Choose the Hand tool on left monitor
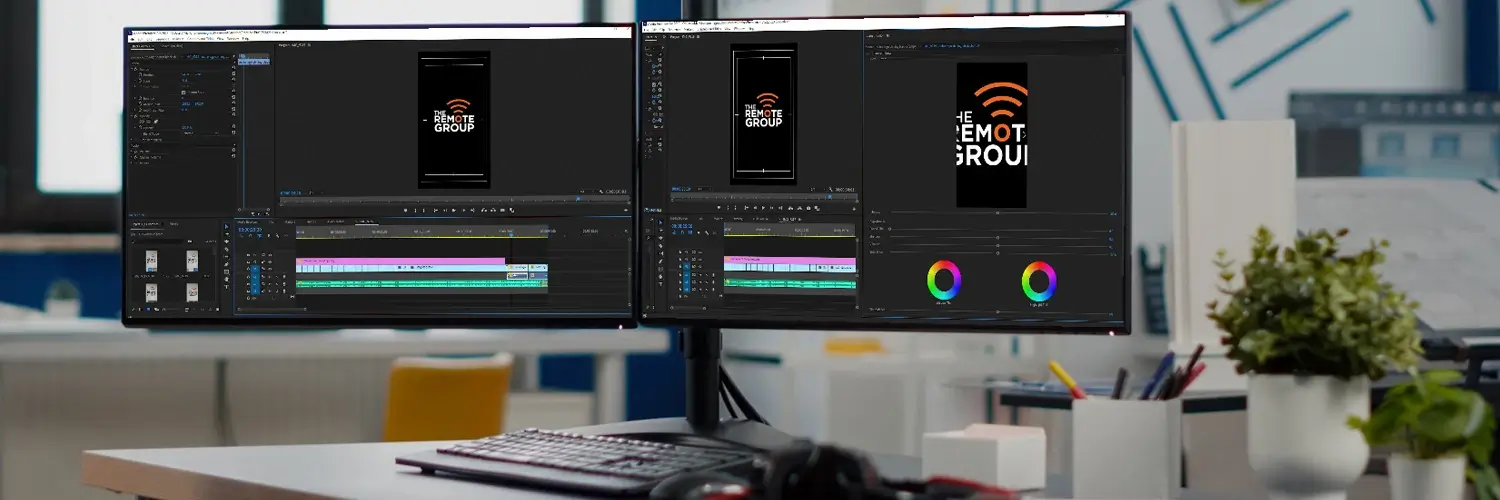1500x500 pixels. point(226,279)
